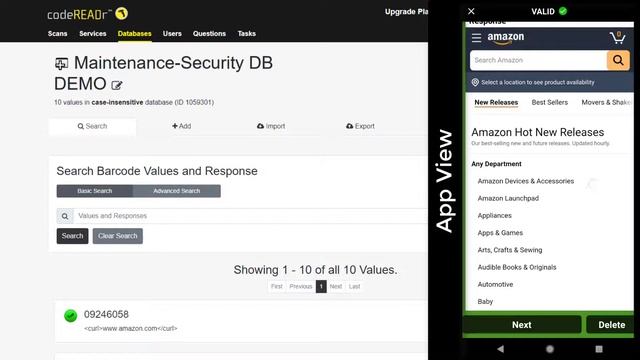Click the Amazon logo in app view
The image size is (640, 360).
[x=506, y=38]
